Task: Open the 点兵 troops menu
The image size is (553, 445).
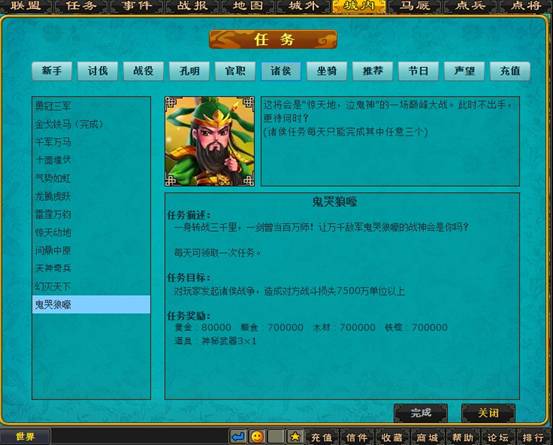Action: (x=470, y=6)
